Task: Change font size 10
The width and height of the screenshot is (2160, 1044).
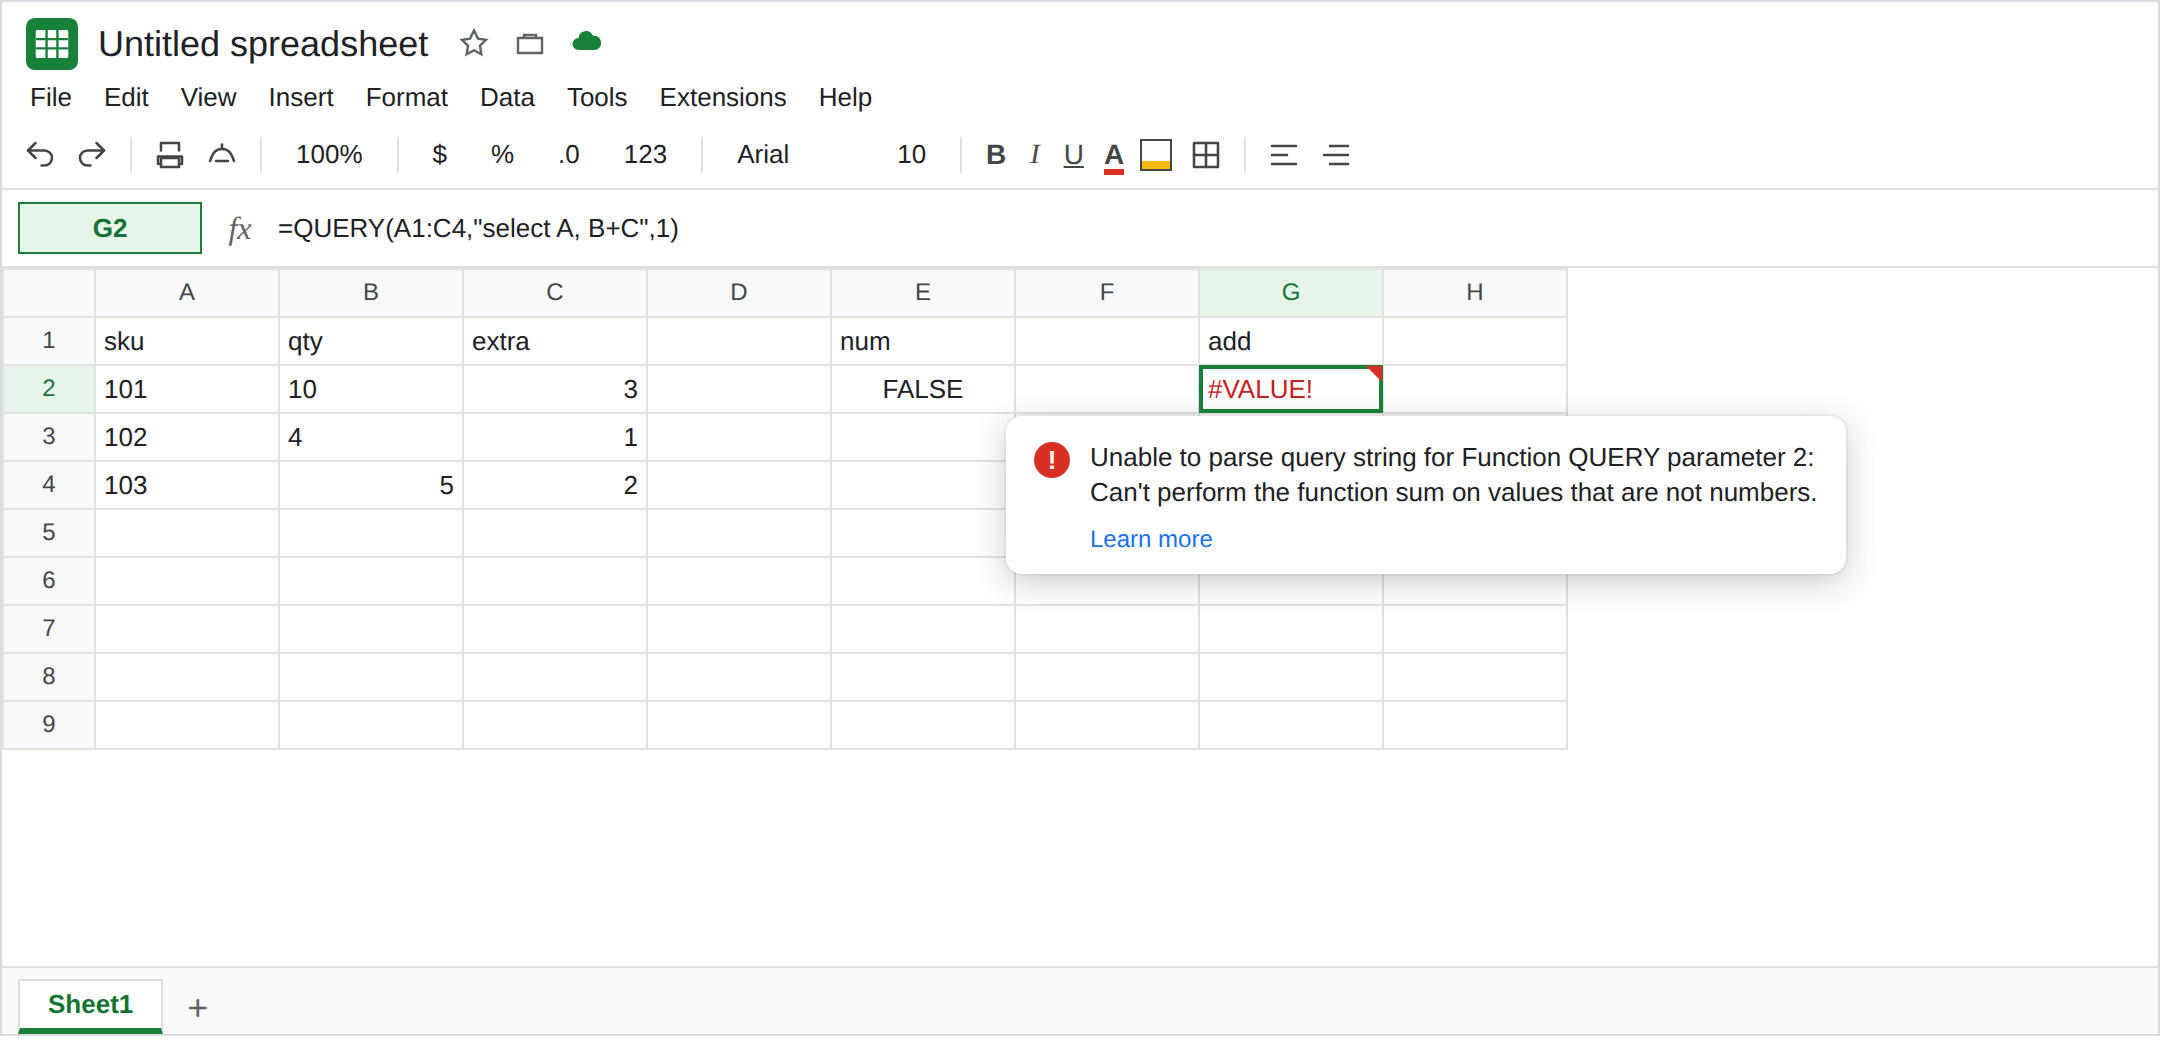Action: click(911, 154)
